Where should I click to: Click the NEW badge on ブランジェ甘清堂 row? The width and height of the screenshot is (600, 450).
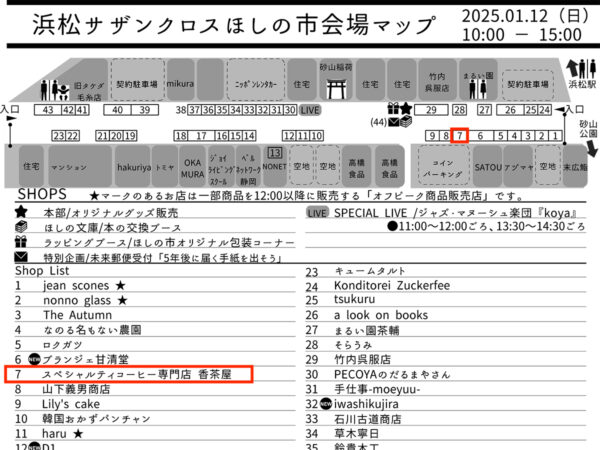tap(34, 359)
